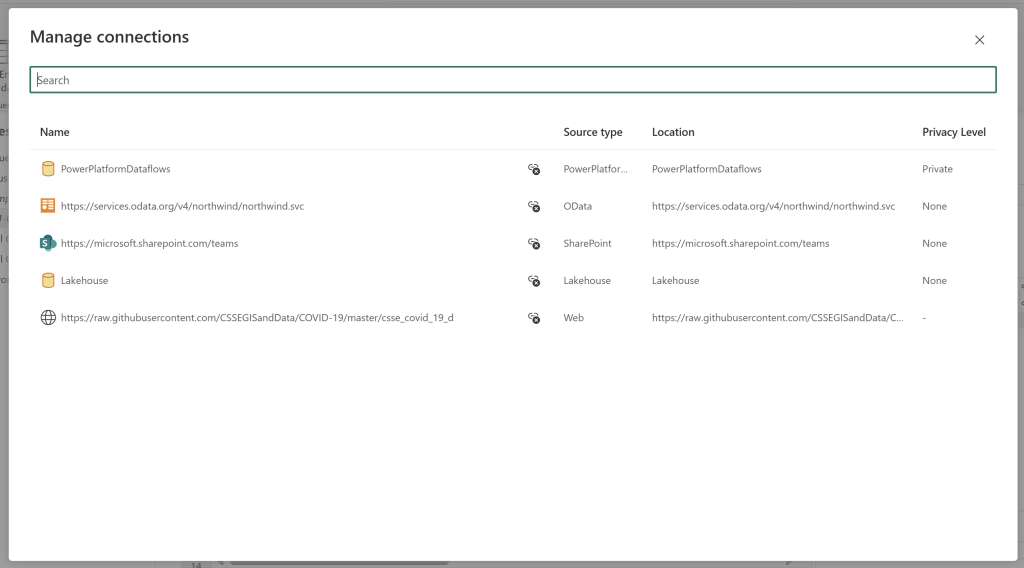Select the PowerPlatformDataflows connection name
Image resolution: width=1024 pixels, height=568 pixels.
click(116, 169)
